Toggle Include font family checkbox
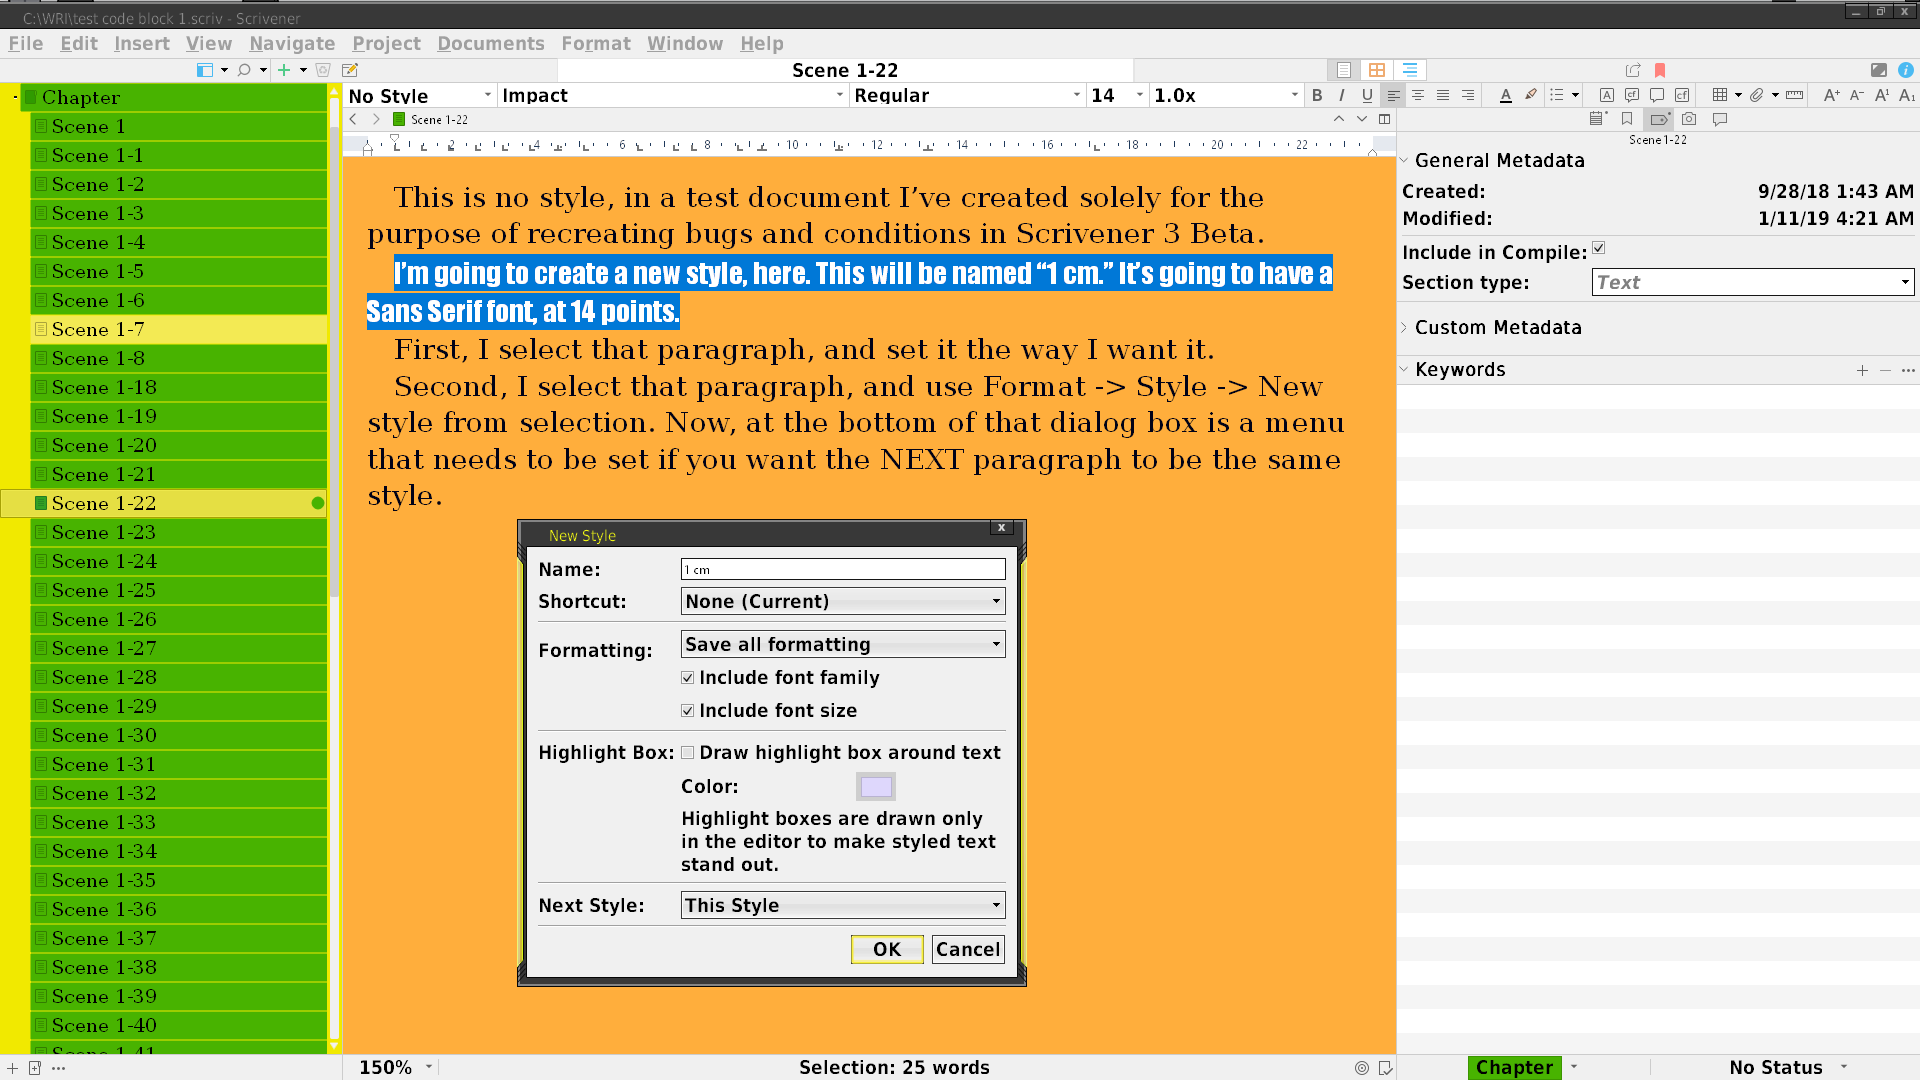 (688, 678)
